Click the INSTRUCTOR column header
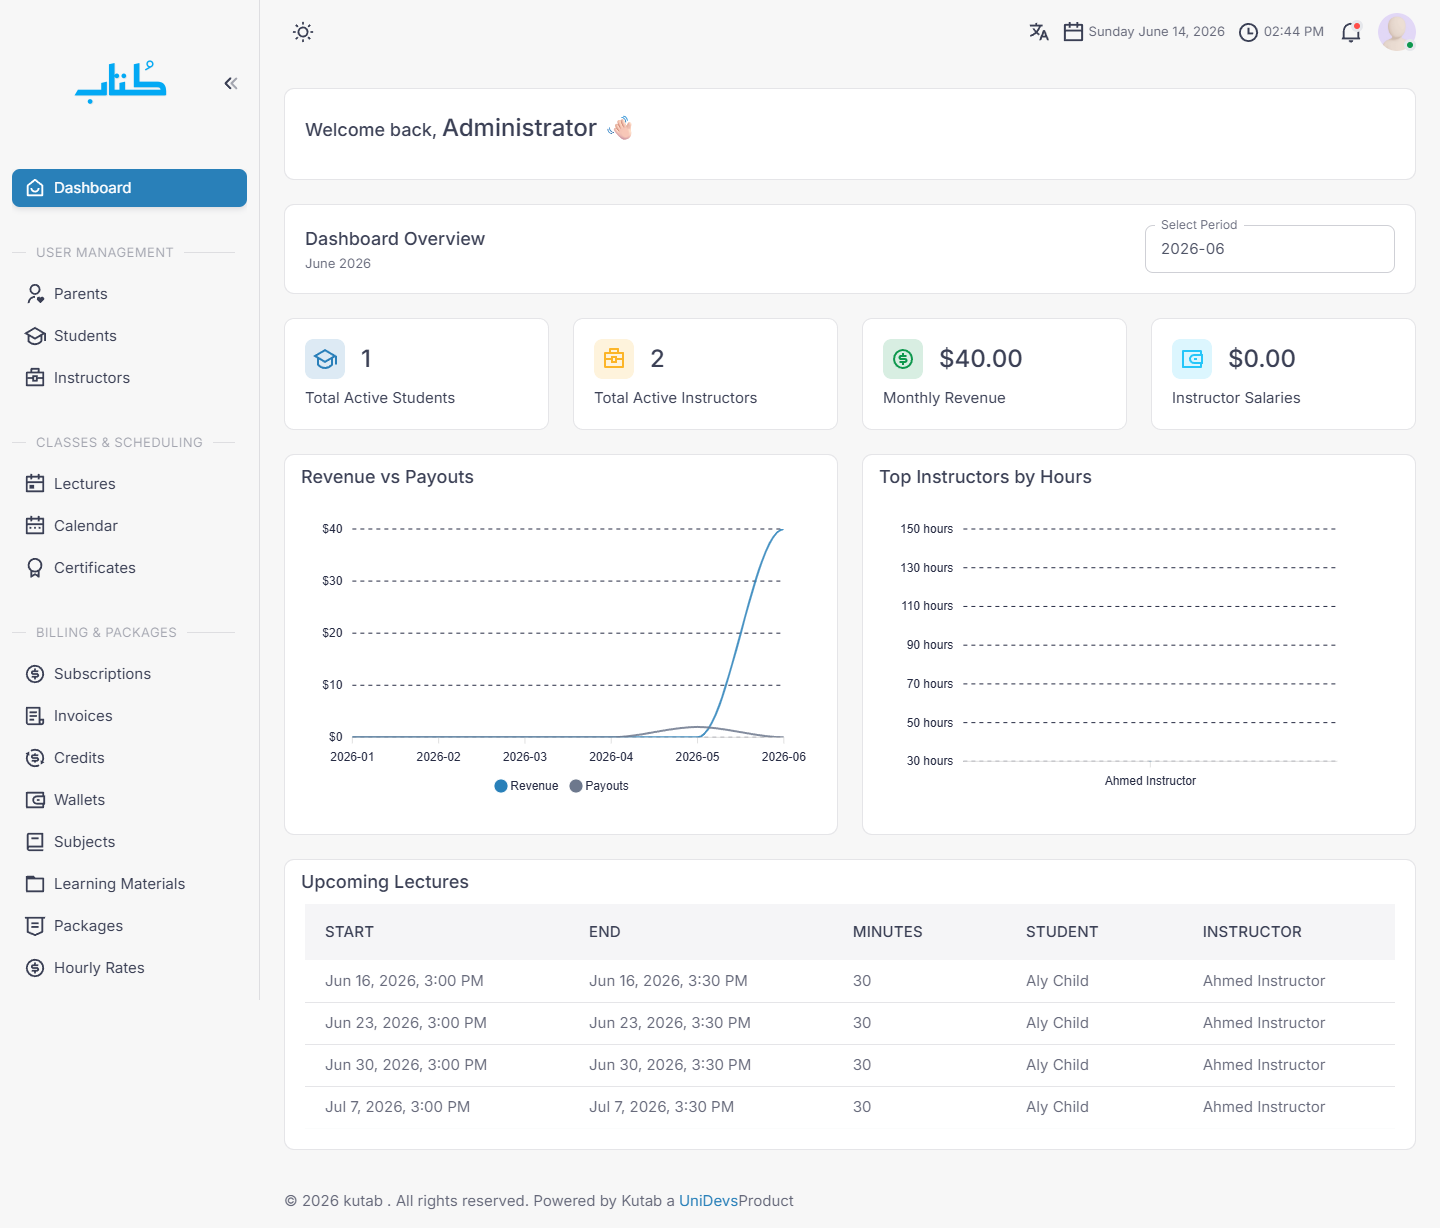The height and width of the screenshot is (1228, 1440). pos(1252,932)
